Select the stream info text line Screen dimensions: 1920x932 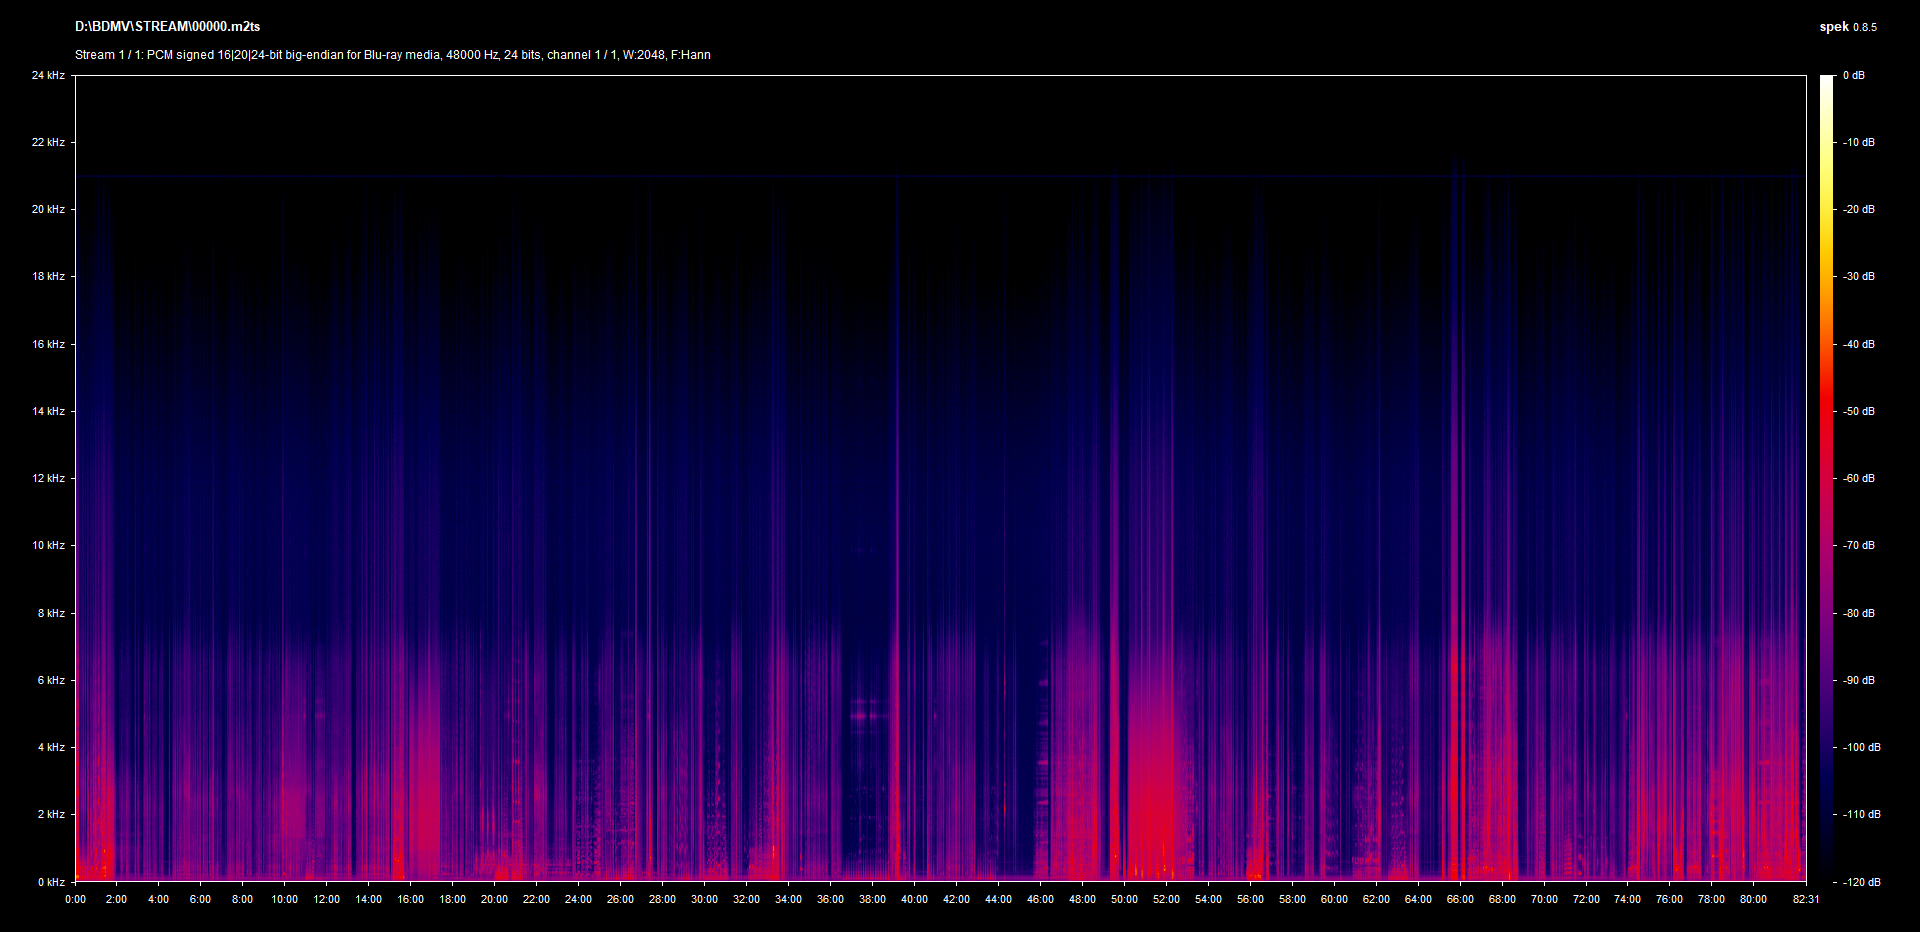click(x=392, y=55)
